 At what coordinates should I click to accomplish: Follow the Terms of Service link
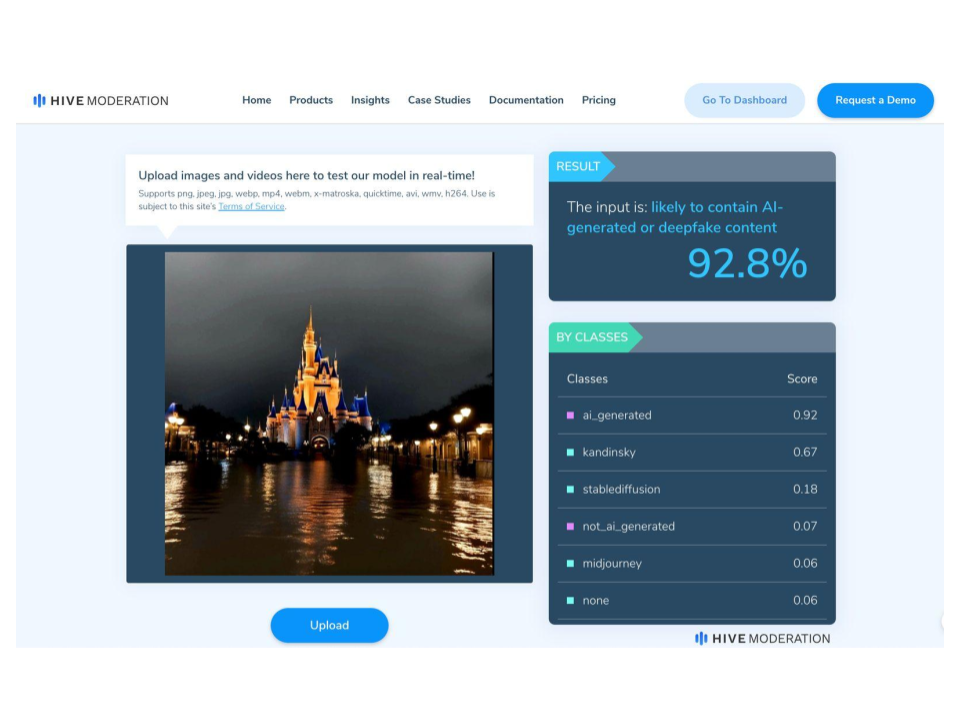(251, 206)
